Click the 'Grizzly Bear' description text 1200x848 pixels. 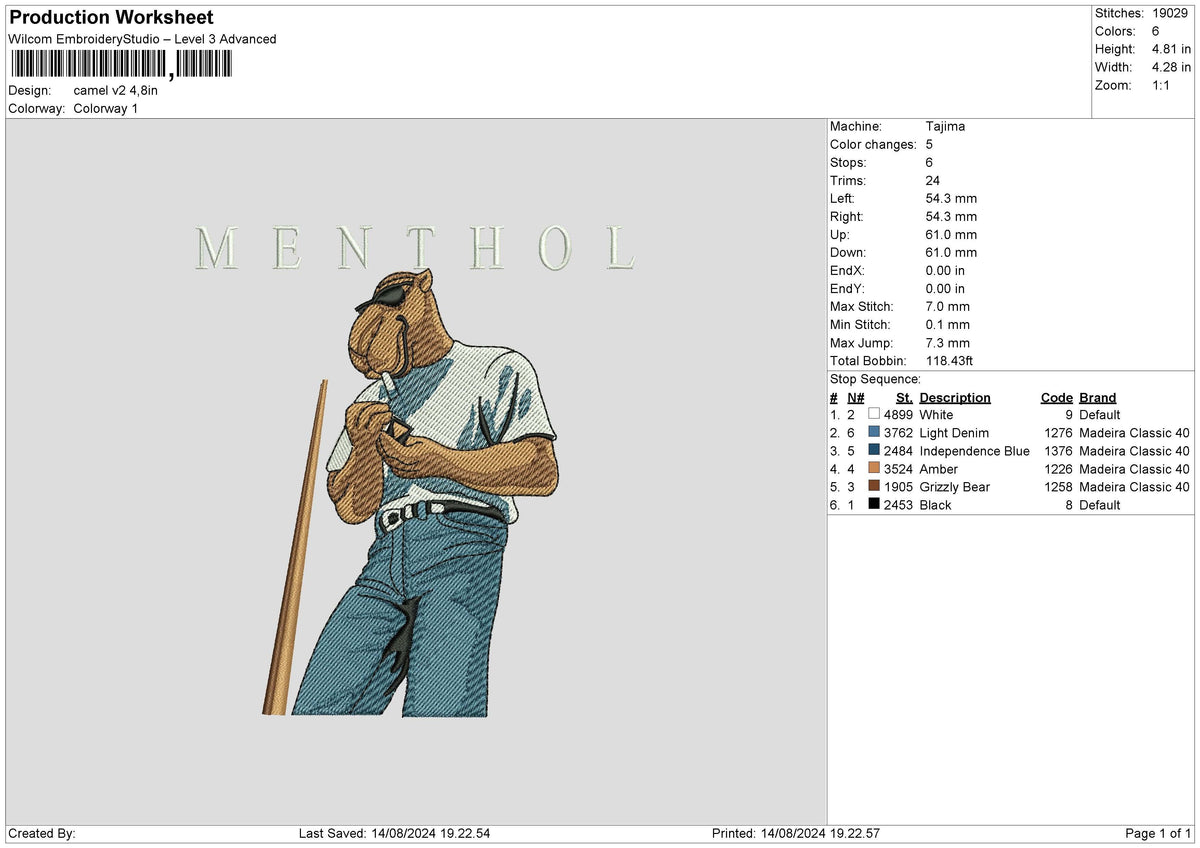(955, 486)
